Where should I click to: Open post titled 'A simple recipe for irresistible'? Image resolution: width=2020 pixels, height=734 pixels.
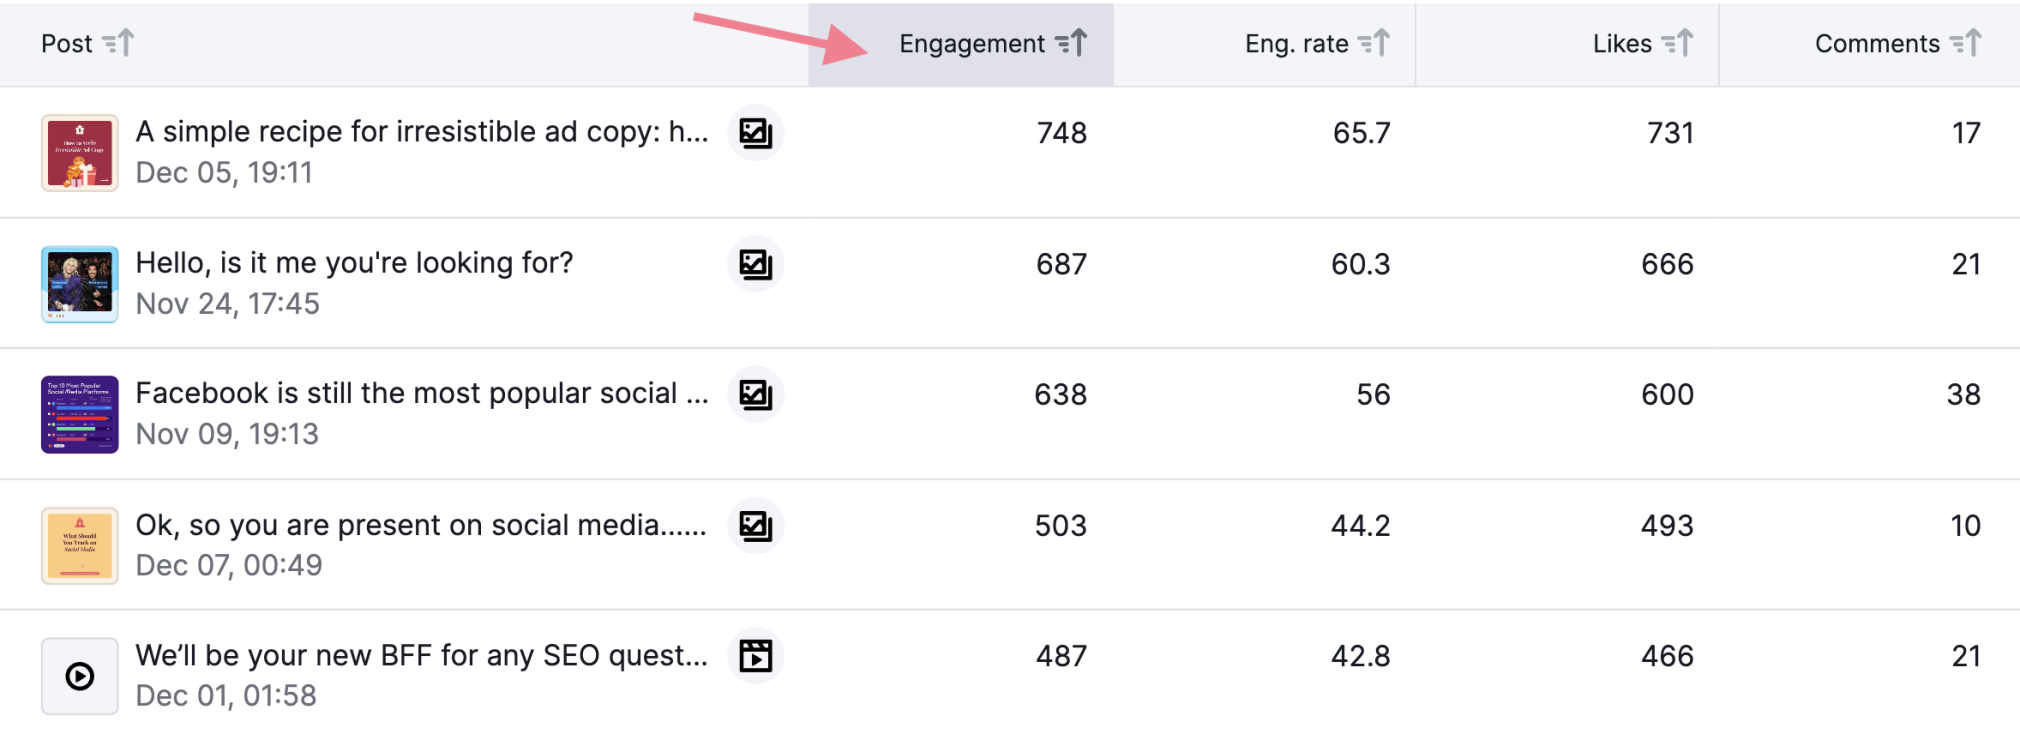click(422, 132)
